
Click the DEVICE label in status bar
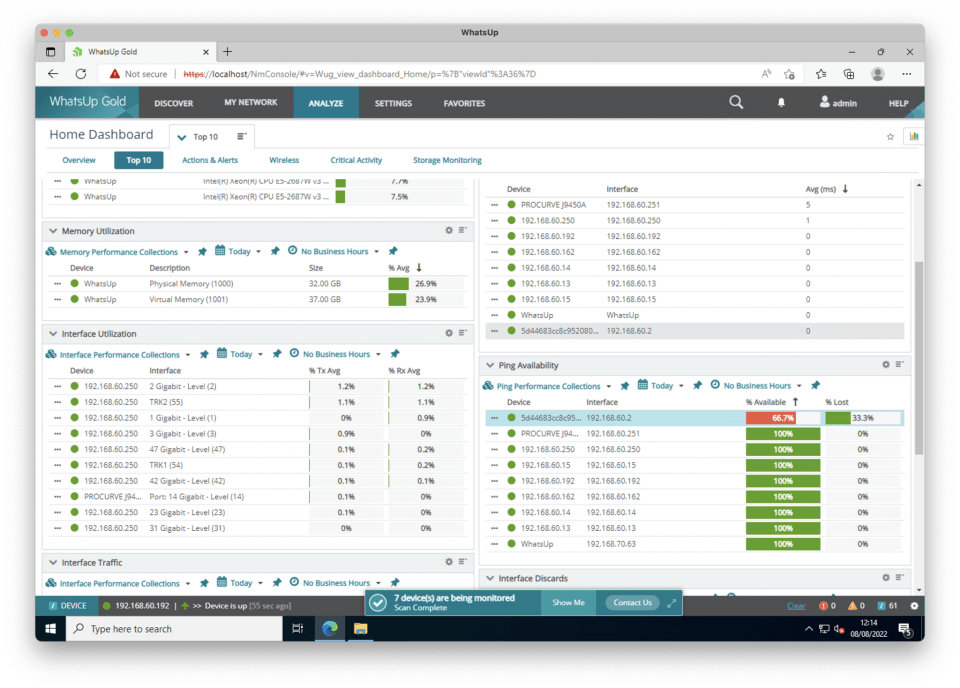point(68,606)
